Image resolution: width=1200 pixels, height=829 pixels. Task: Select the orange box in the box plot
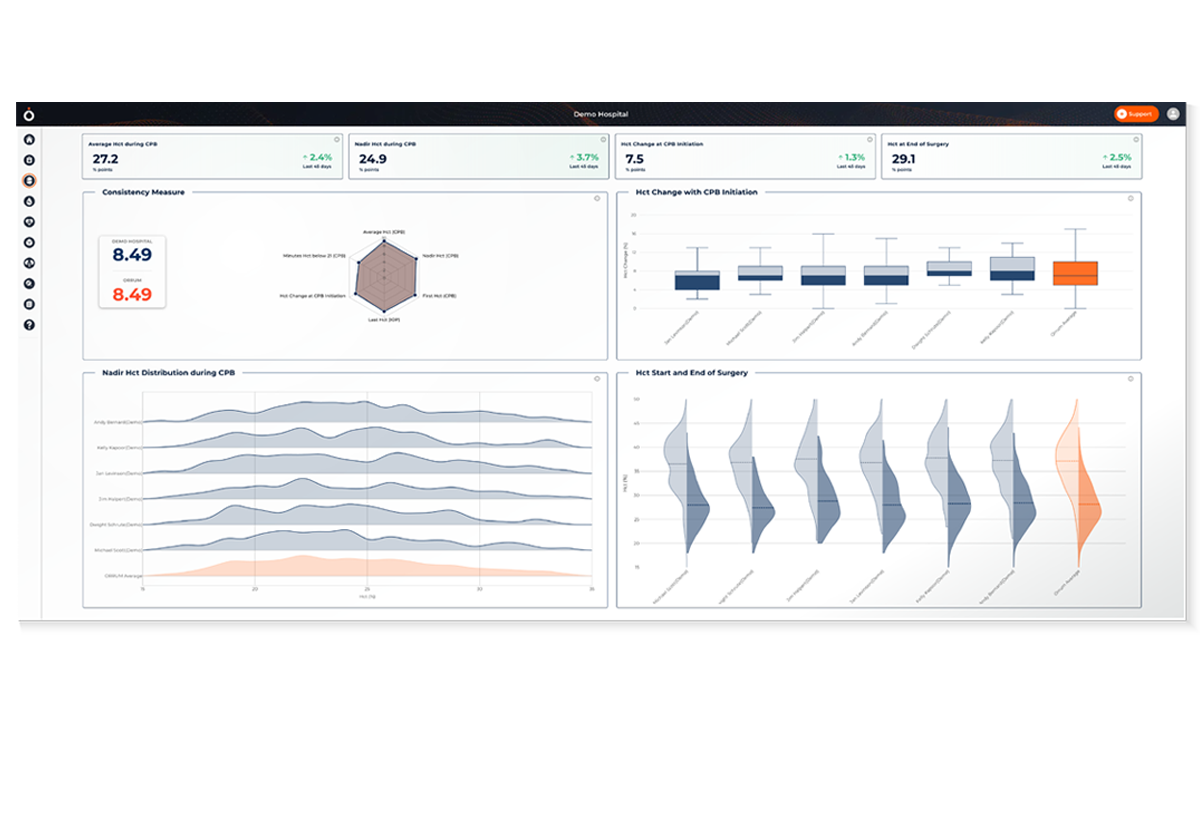(x=1075, y=273)
